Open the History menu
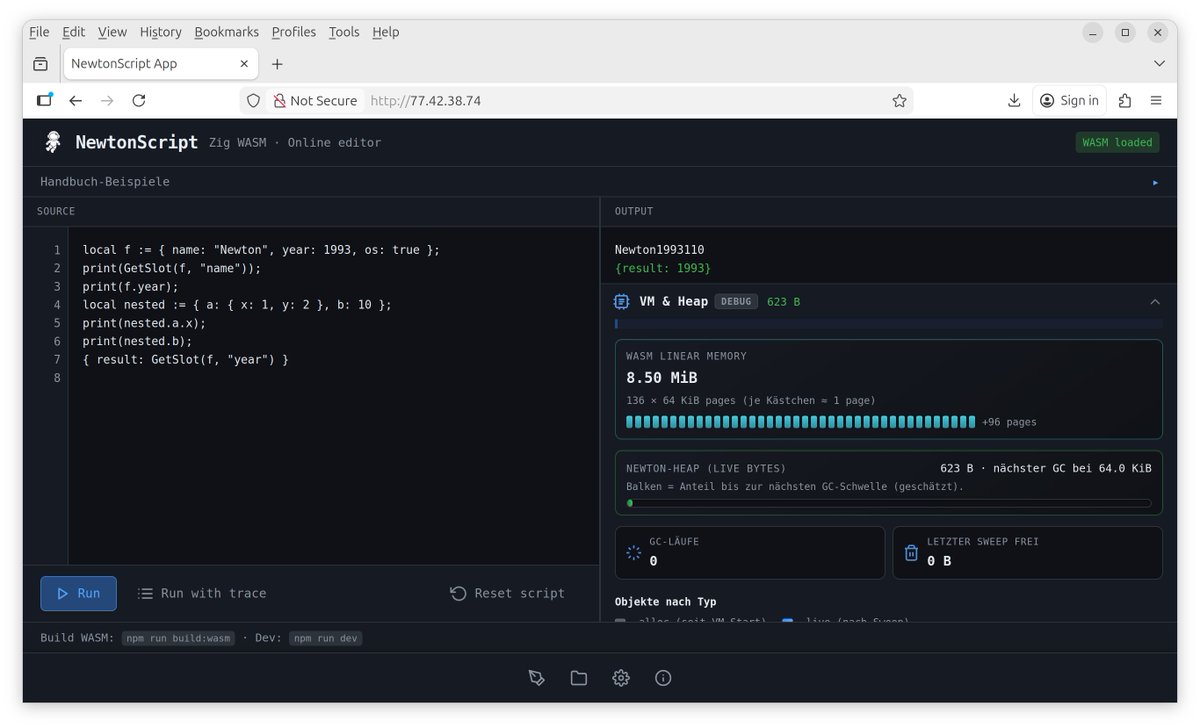 click(x=160, y=32)
